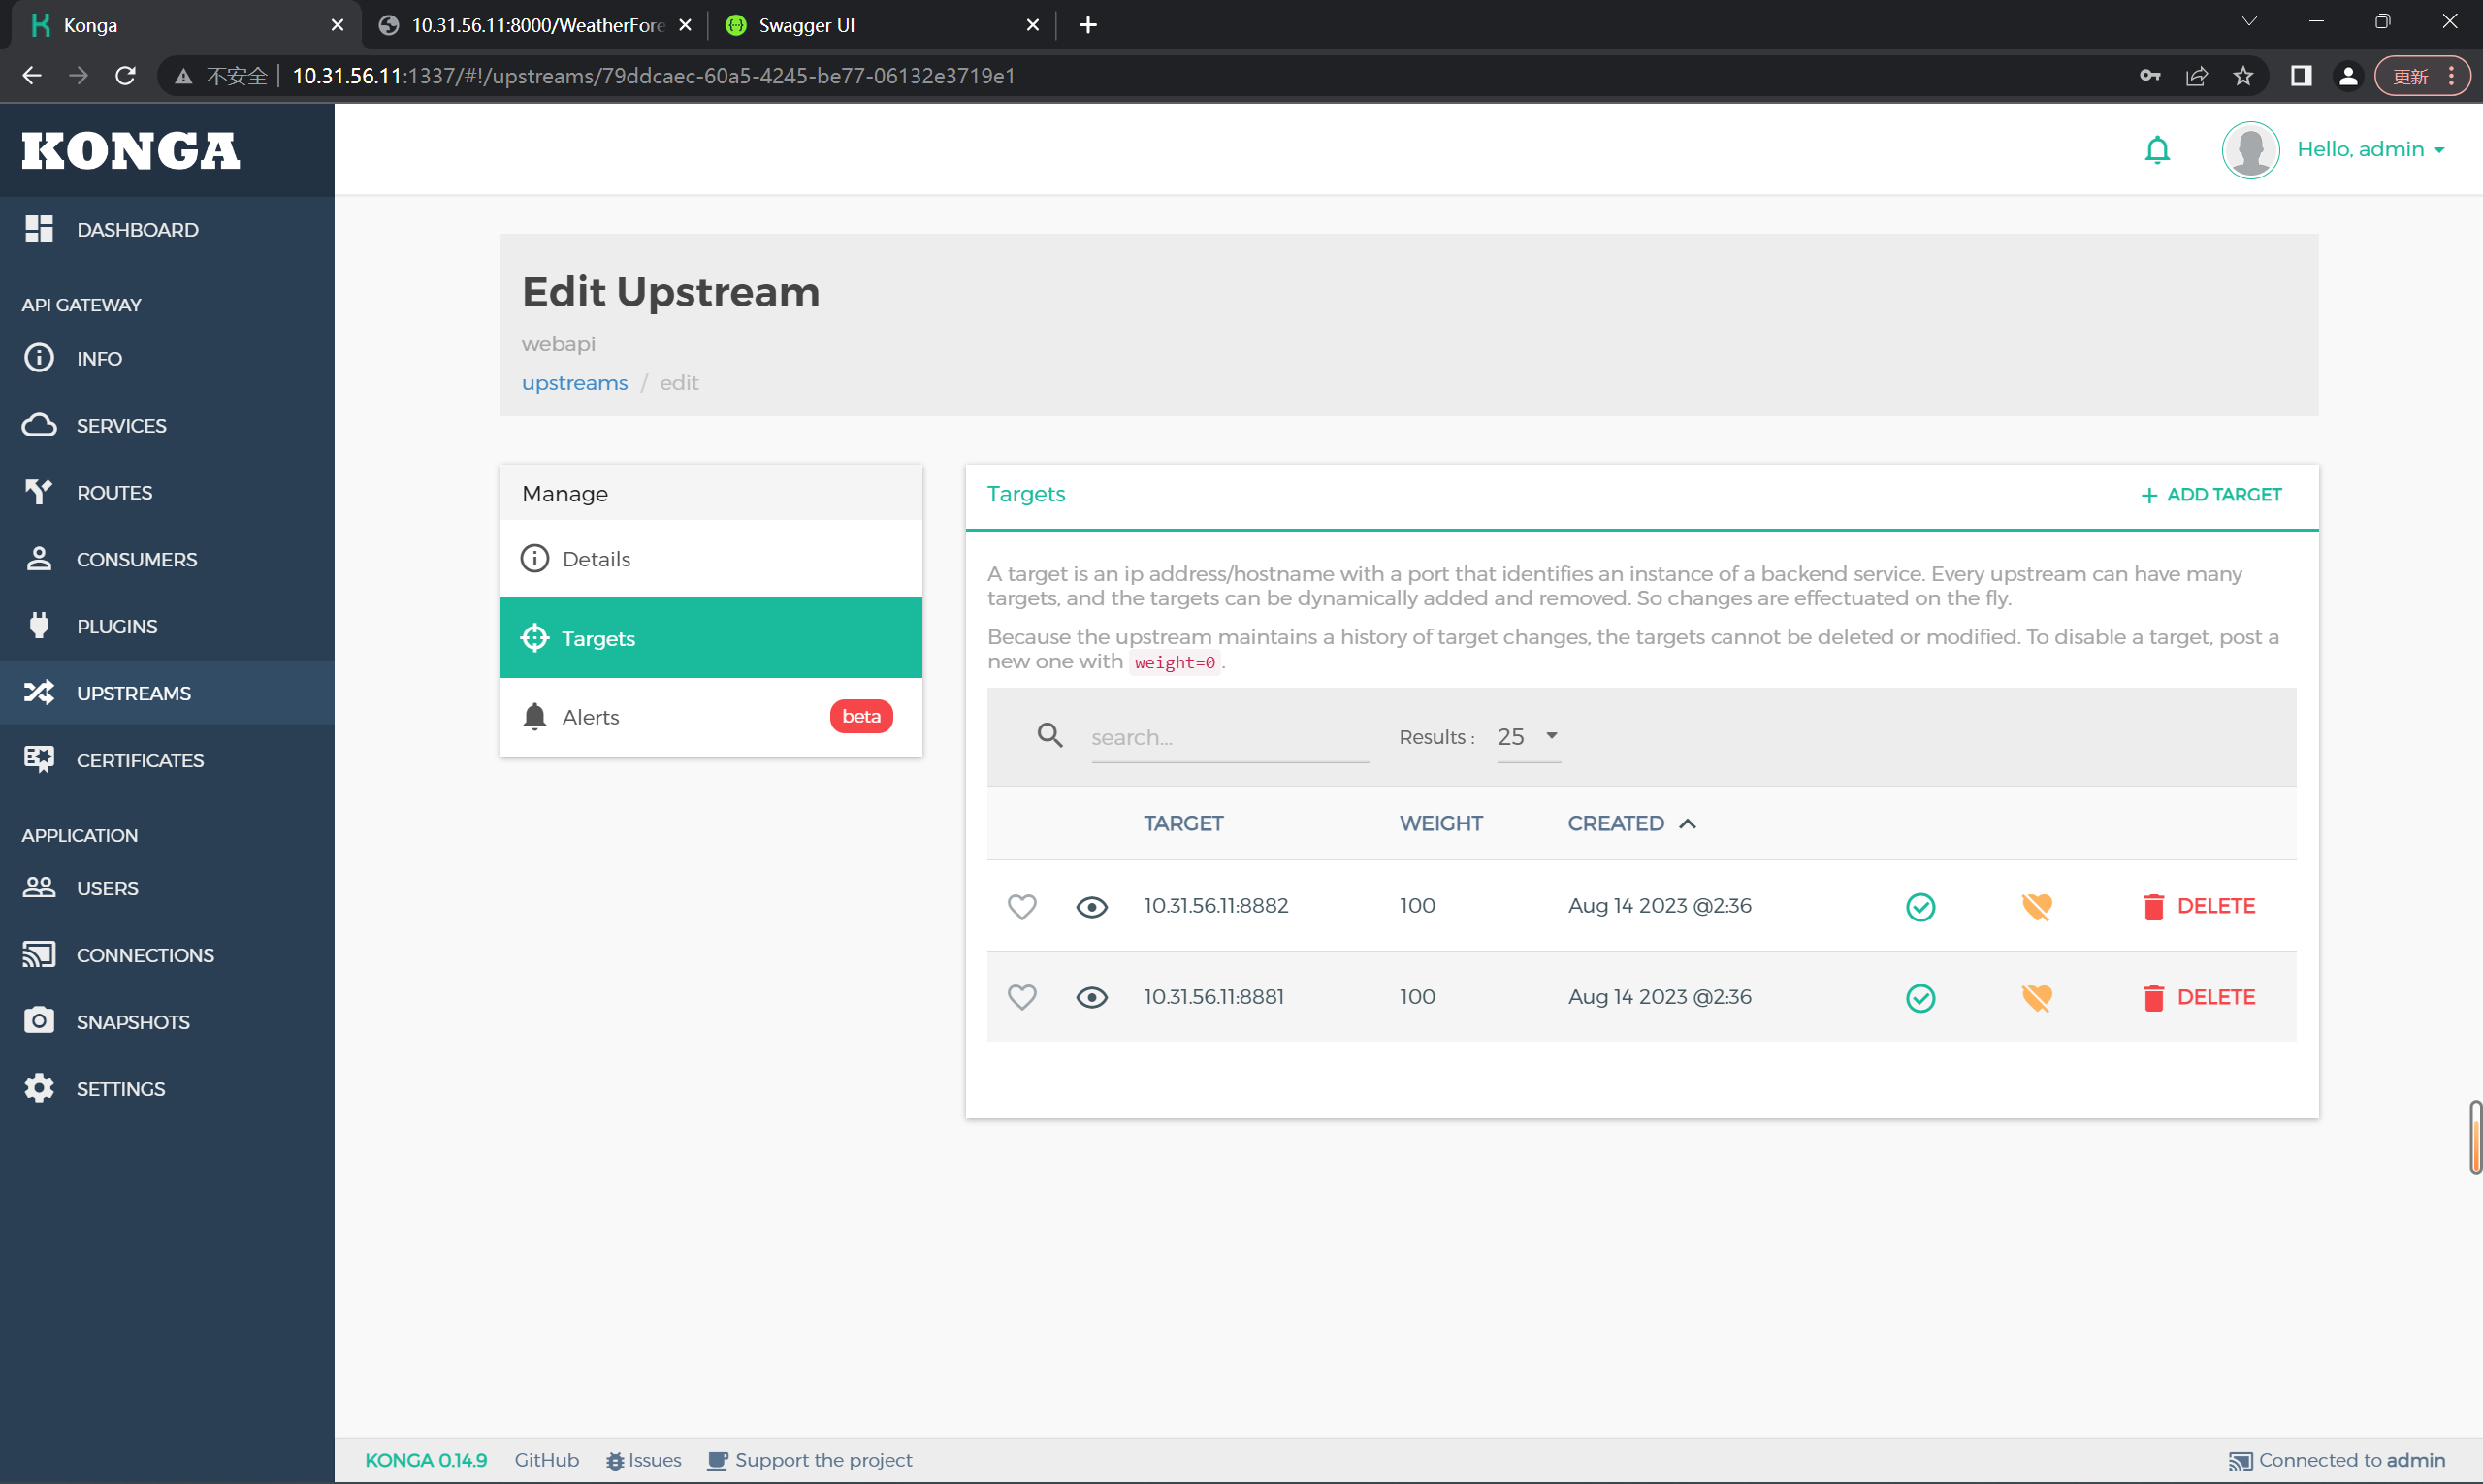Expand the Results 25 dropdown

[1528, 737]
